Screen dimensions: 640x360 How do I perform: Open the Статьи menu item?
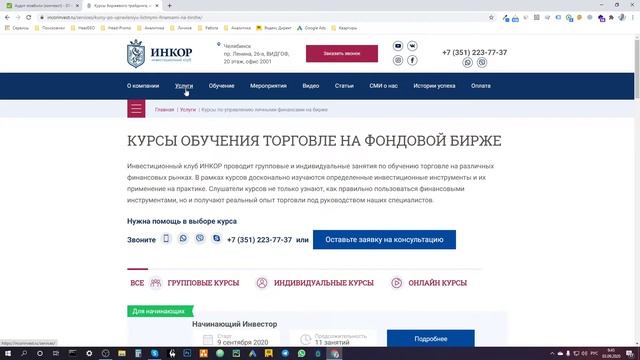click(x=344, y=86)
